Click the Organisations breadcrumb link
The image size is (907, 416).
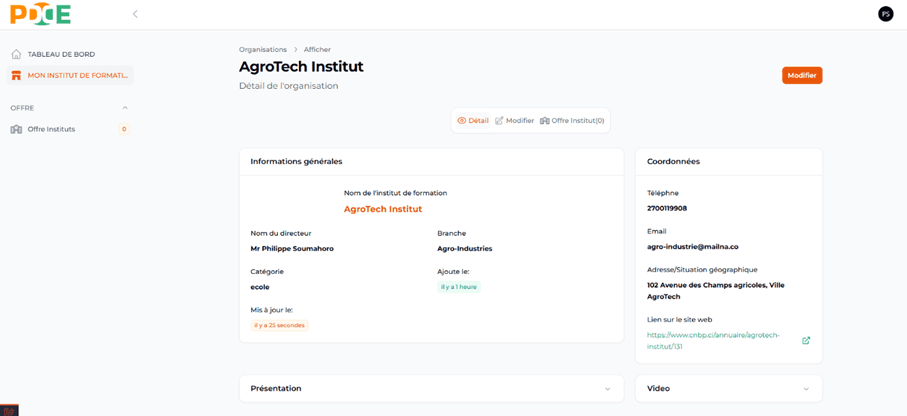[x=262, y=49]
